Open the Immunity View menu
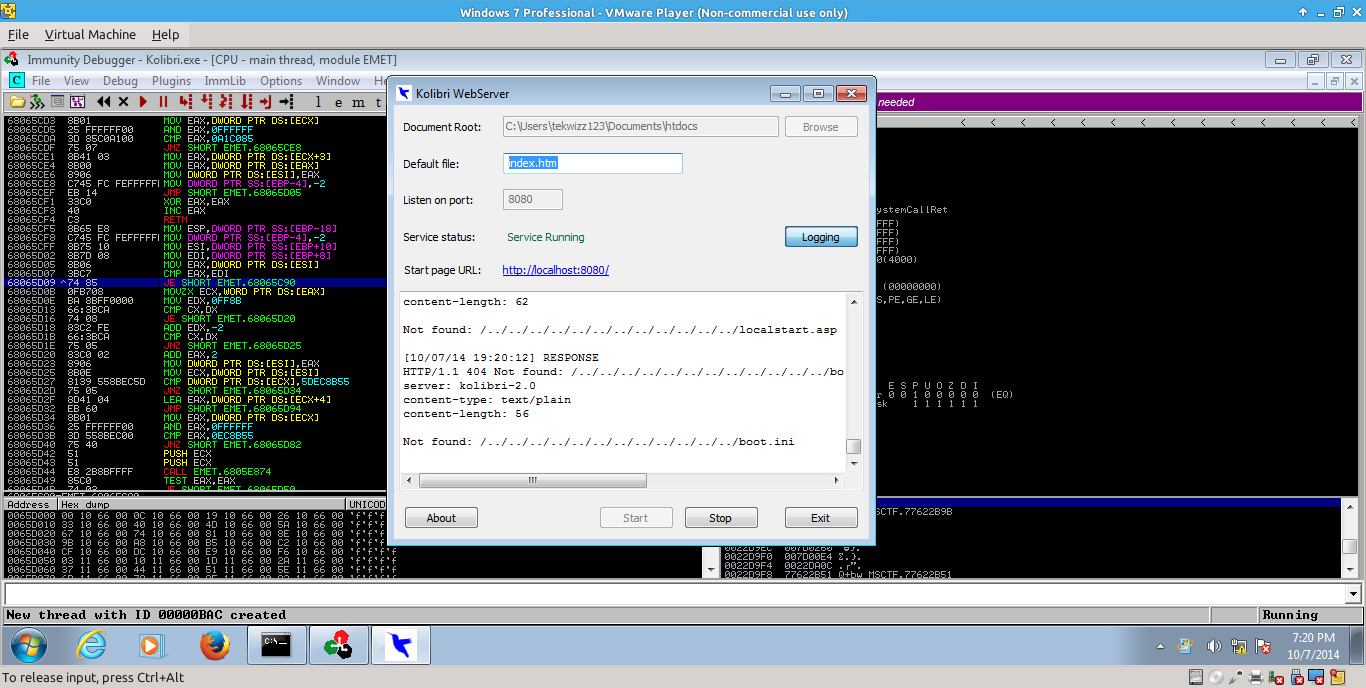 click(x=77, y=81)
